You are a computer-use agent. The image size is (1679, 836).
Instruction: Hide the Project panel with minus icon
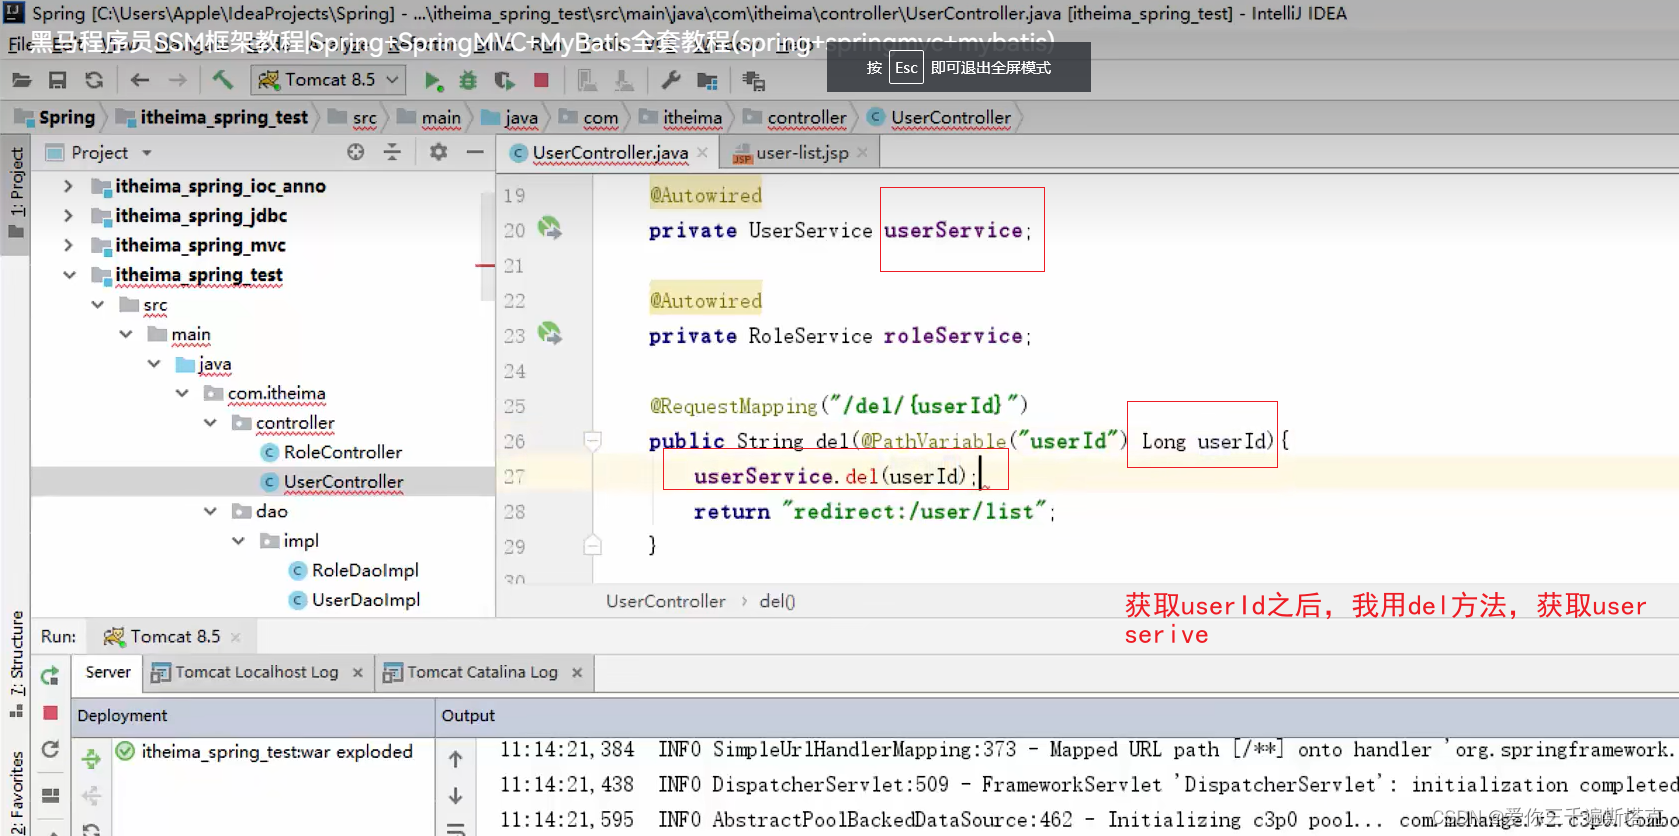pyautogui.click(x=475, y=152)
